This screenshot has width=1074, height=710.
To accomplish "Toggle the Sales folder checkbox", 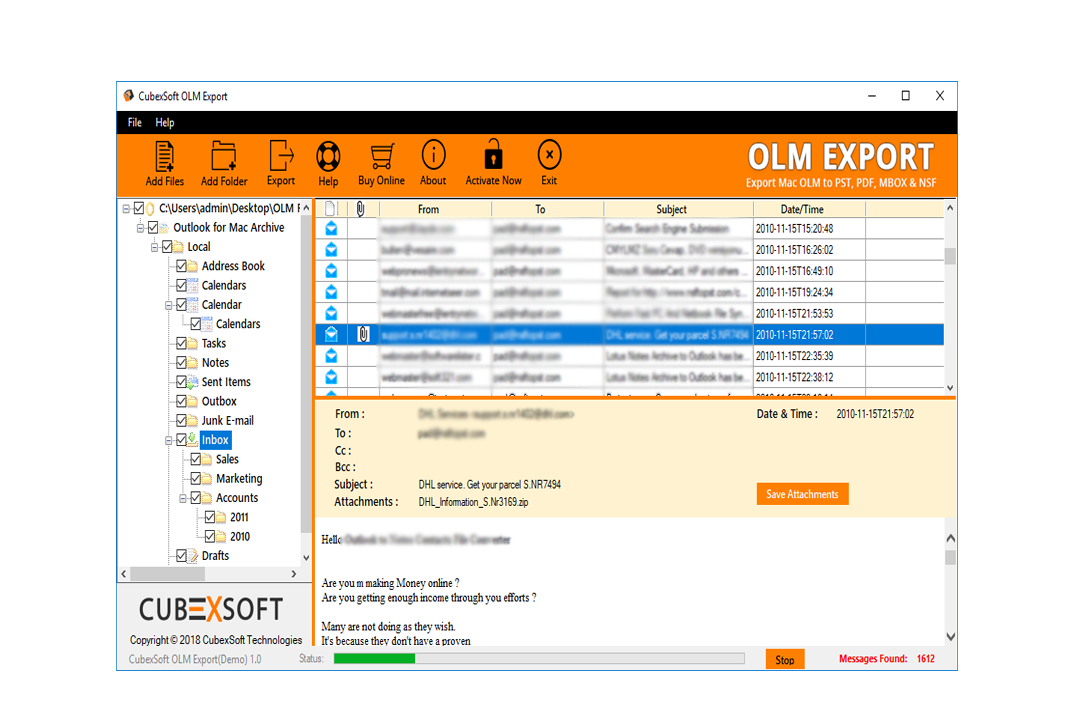I will (196, 459).
